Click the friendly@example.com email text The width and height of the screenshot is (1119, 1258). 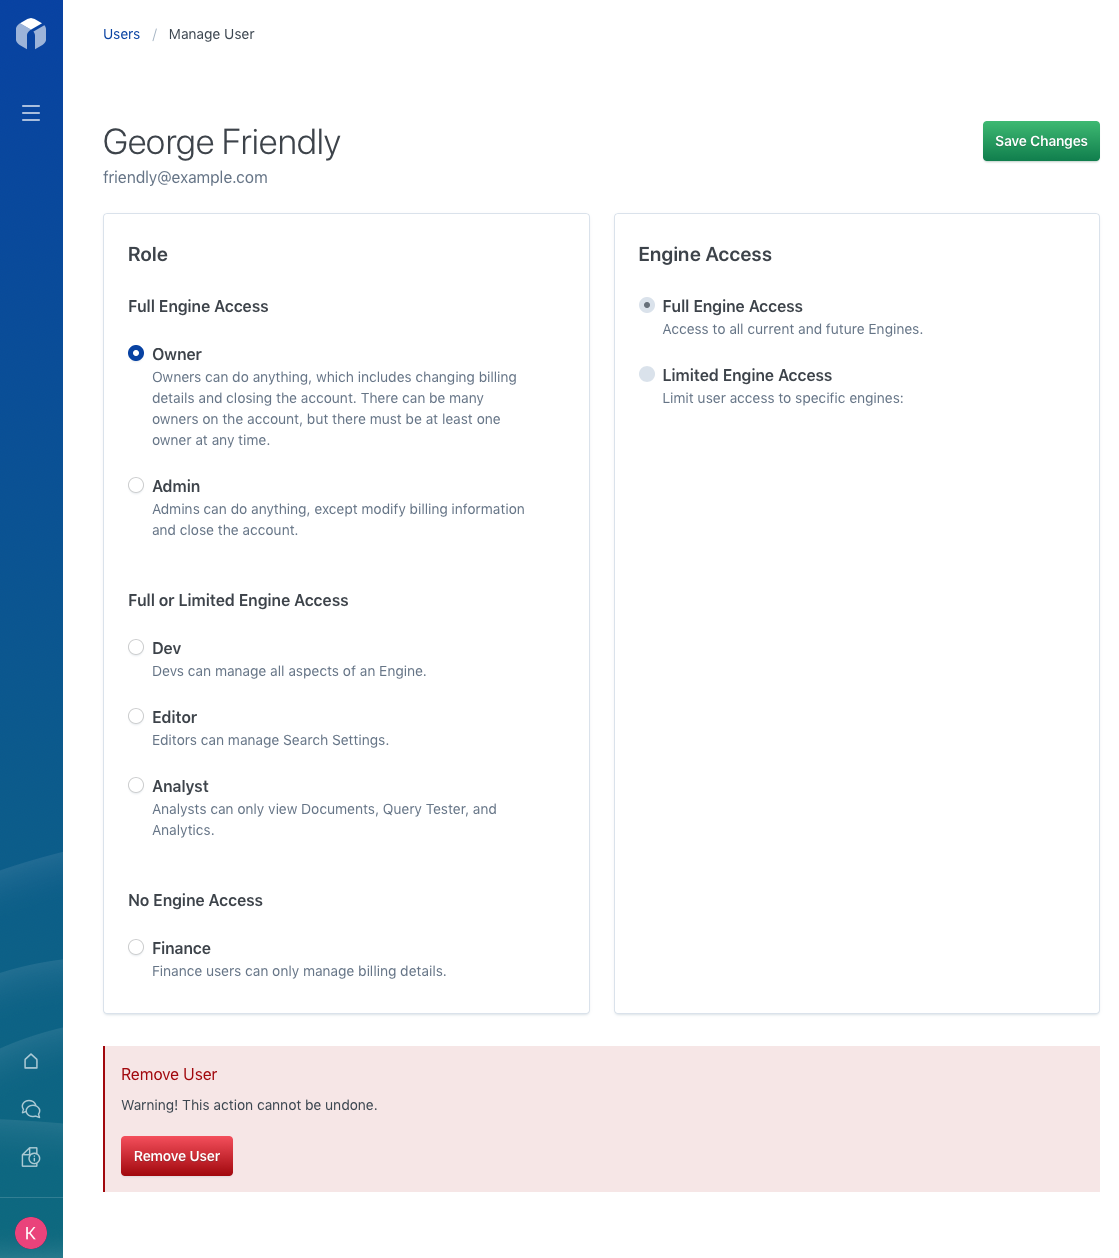point(185,177)
